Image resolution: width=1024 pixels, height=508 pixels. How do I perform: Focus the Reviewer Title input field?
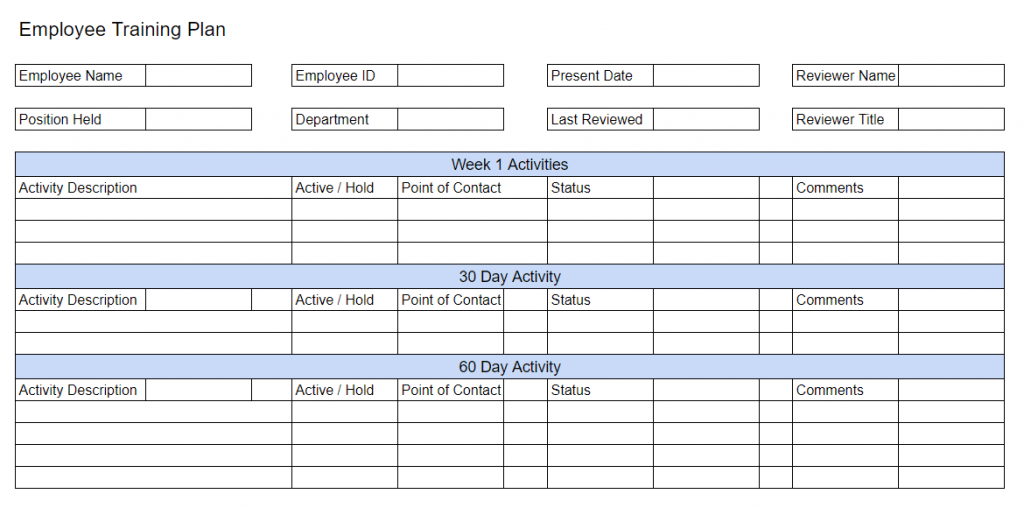(x=950, y=120)
